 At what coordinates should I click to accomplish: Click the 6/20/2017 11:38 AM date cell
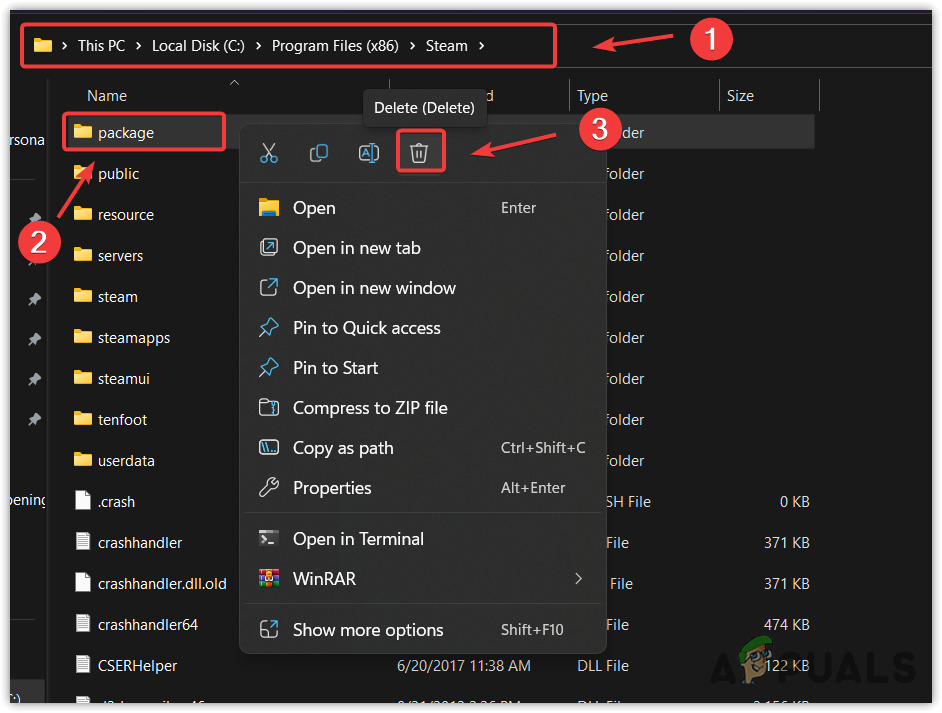(464, 666)
